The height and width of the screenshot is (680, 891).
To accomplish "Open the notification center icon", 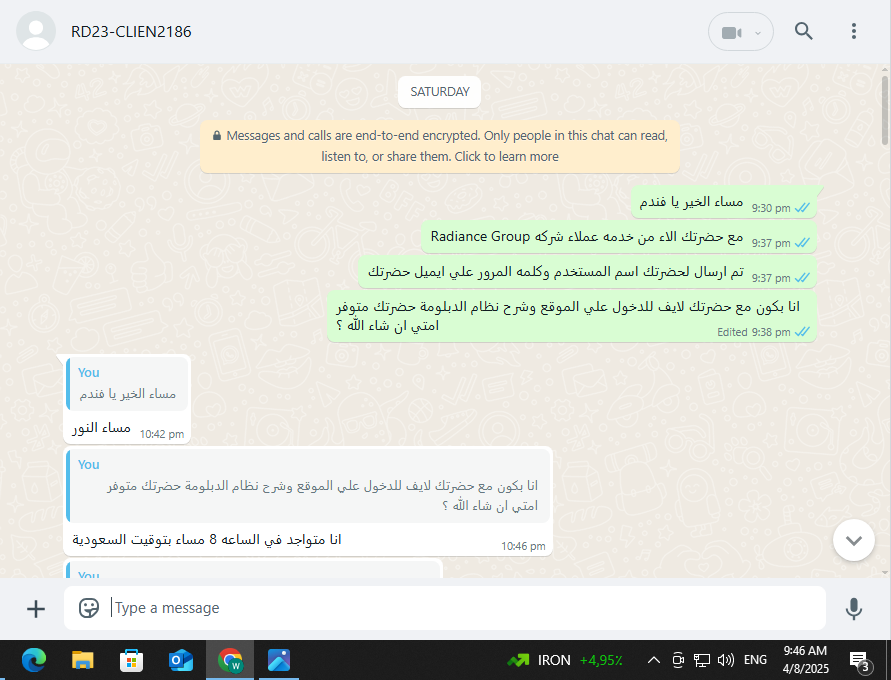I will click(860, 661).
